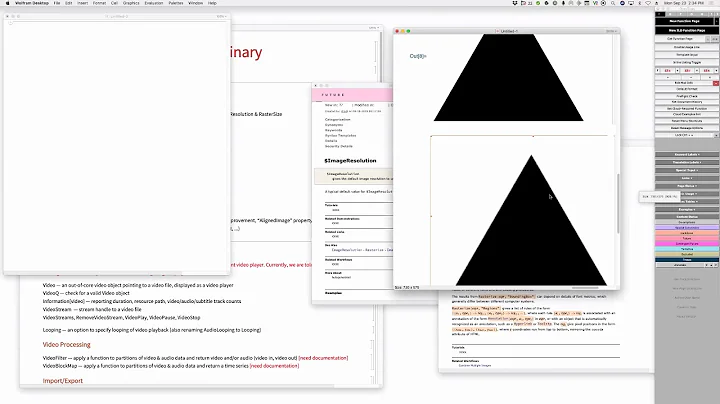The height and width of the screenshot is (404, 720).
Task: Select the Descriptions status label
Action: click(x=687, y=222)
